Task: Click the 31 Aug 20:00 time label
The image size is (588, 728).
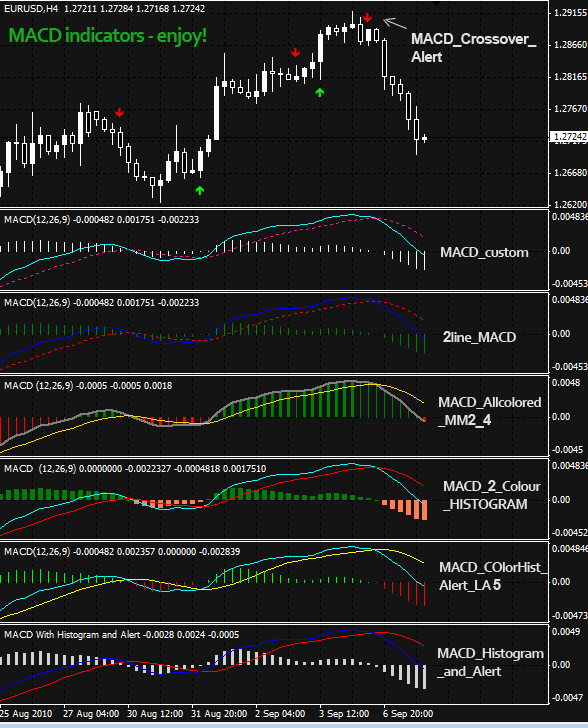Action: click(x=219, y=714)
